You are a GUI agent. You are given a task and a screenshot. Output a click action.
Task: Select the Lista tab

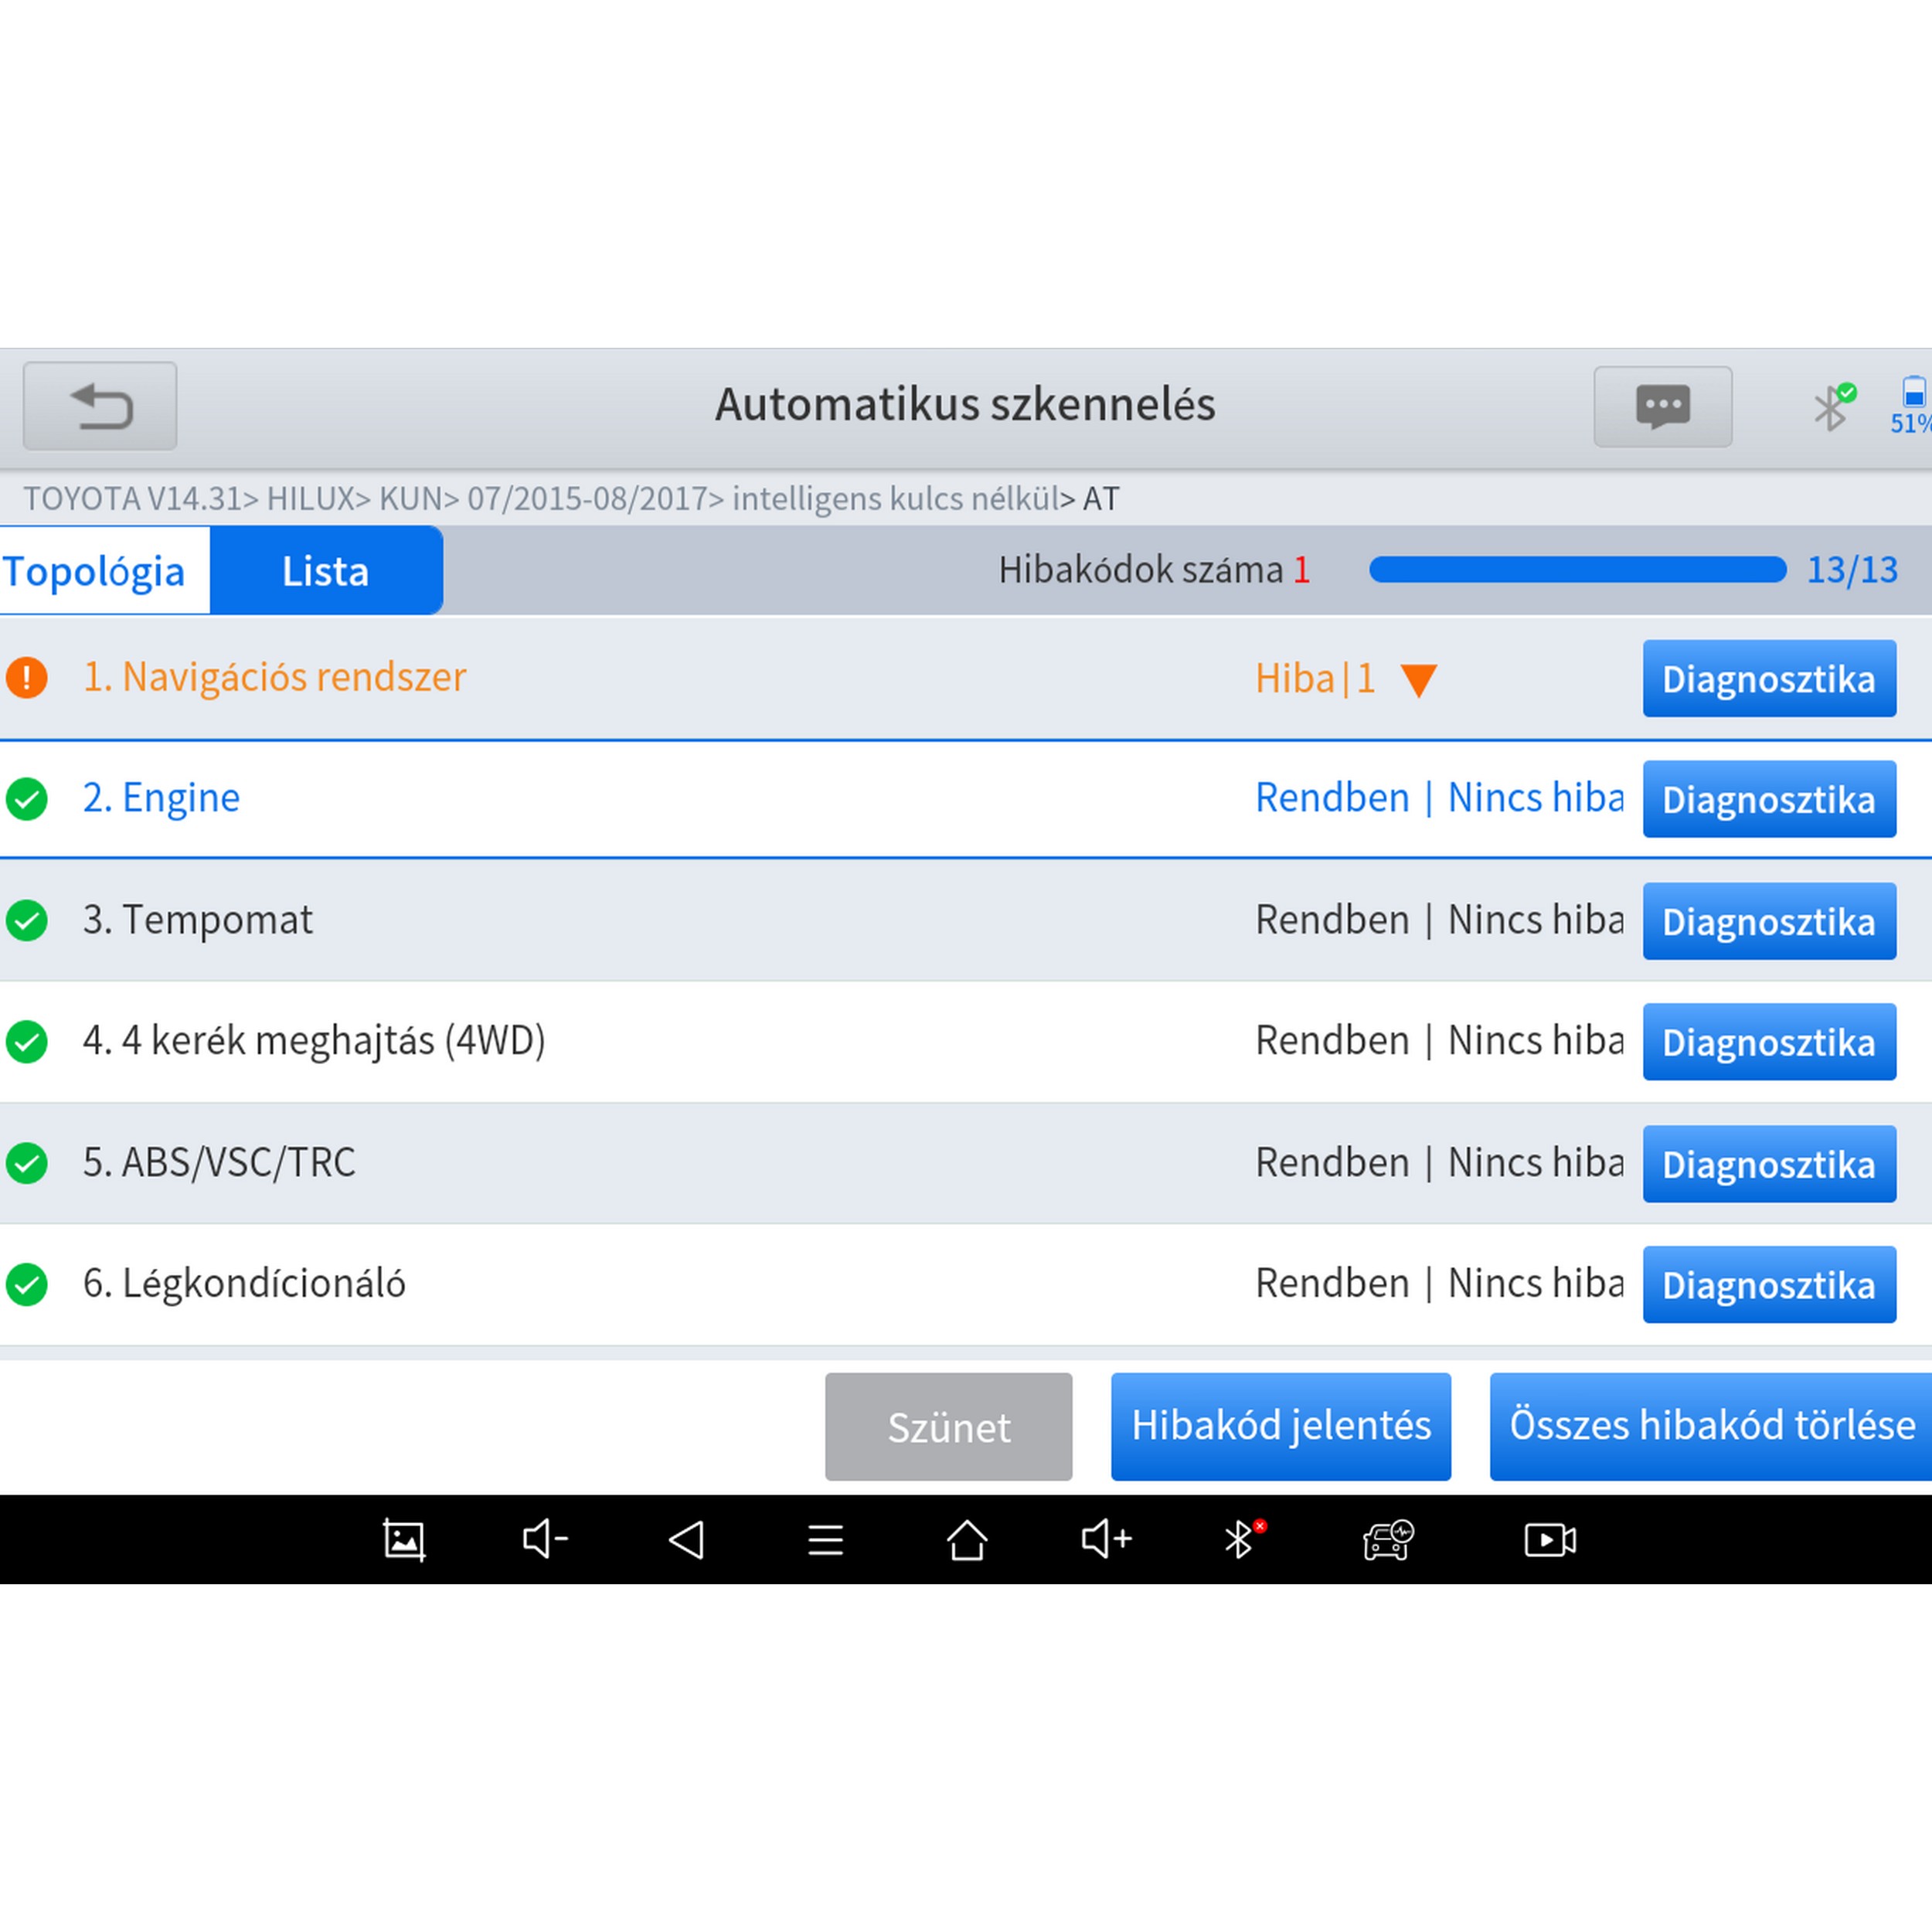(326, 571)
